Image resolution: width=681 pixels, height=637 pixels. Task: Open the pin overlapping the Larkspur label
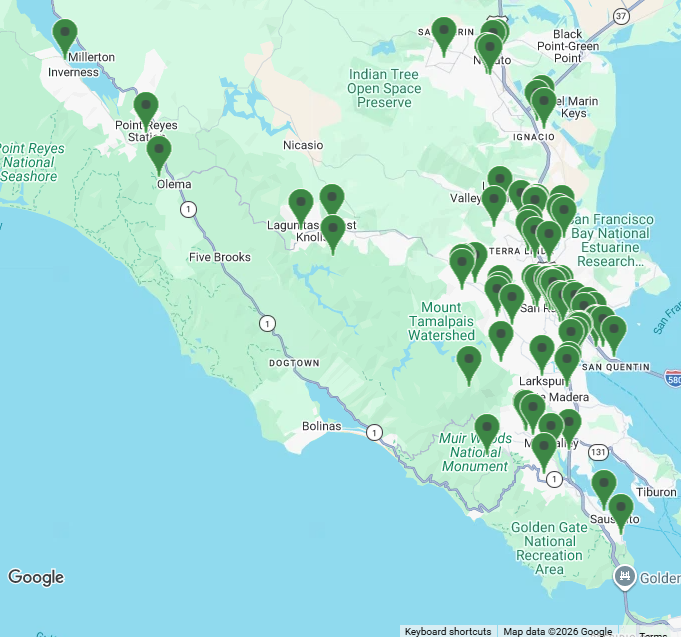coord(567,366)
